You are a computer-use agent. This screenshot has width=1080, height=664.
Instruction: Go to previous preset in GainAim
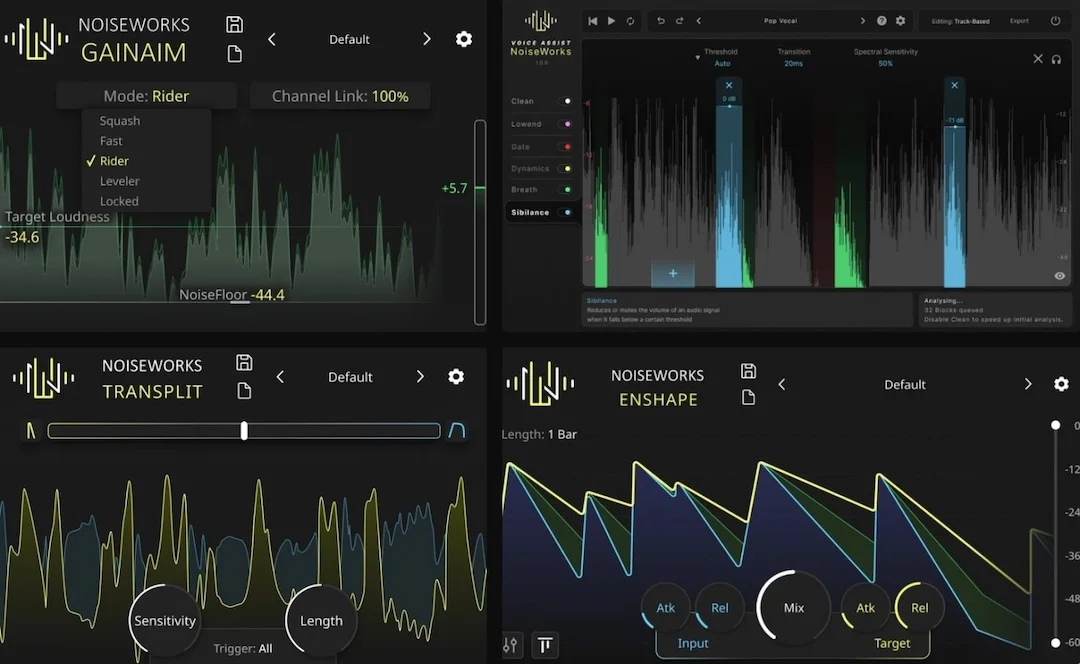tap(272, 39)
